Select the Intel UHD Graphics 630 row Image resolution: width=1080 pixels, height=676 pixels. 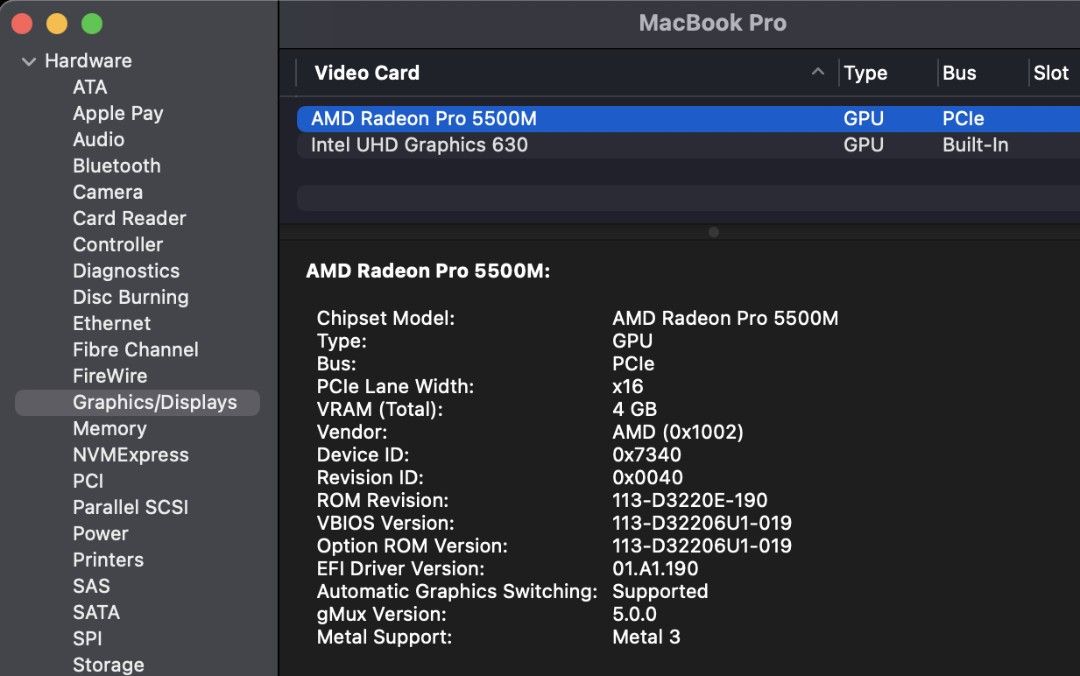coord(688,145)
